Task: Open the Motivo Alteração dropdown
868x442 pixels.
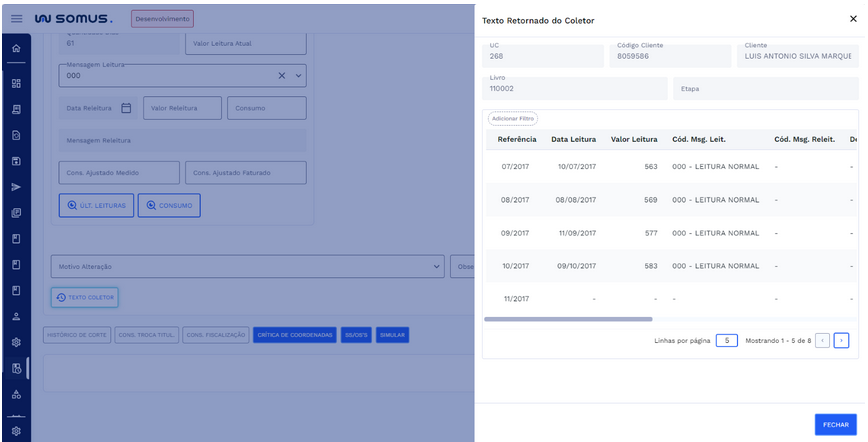Action: (x=436, y=267)
